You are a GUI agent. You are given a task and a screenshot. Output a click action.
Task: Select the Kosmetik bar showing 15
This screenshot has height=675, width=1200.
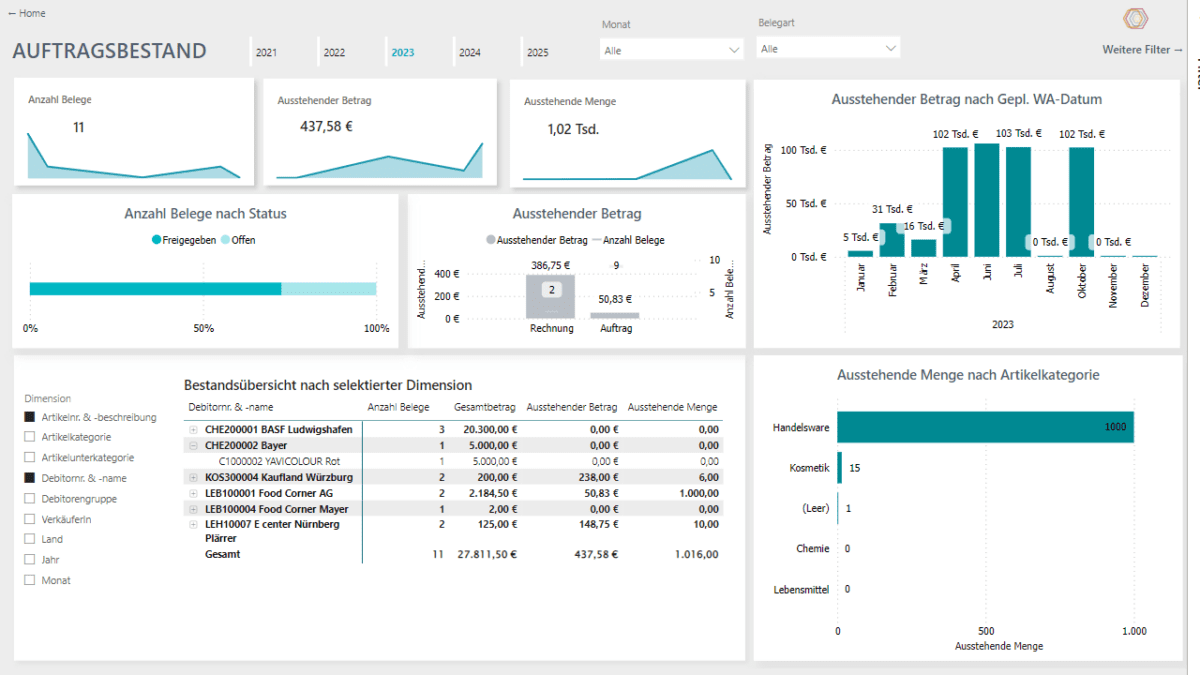[x=840, y=468]
